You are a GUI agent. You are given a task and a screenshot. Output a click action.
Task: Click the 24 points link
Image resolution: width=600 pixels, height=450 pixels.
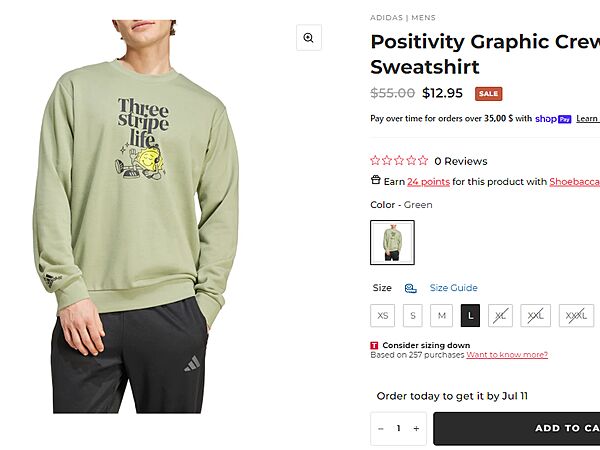coord(428,182)
